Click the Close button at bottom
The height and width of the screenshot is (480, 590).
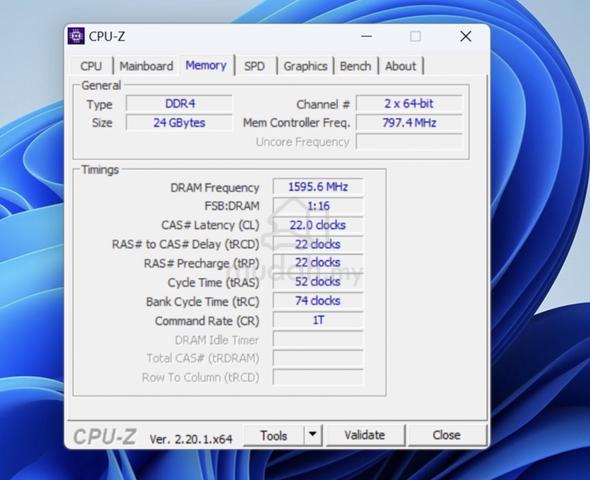[447, 435]
